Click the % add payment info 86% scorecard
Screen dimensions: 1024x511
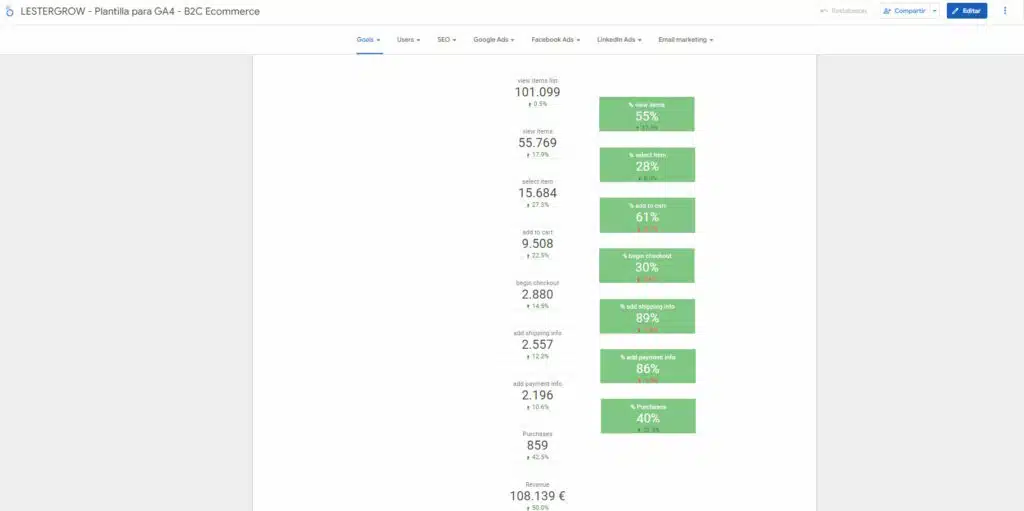click(x=648, y=366)
